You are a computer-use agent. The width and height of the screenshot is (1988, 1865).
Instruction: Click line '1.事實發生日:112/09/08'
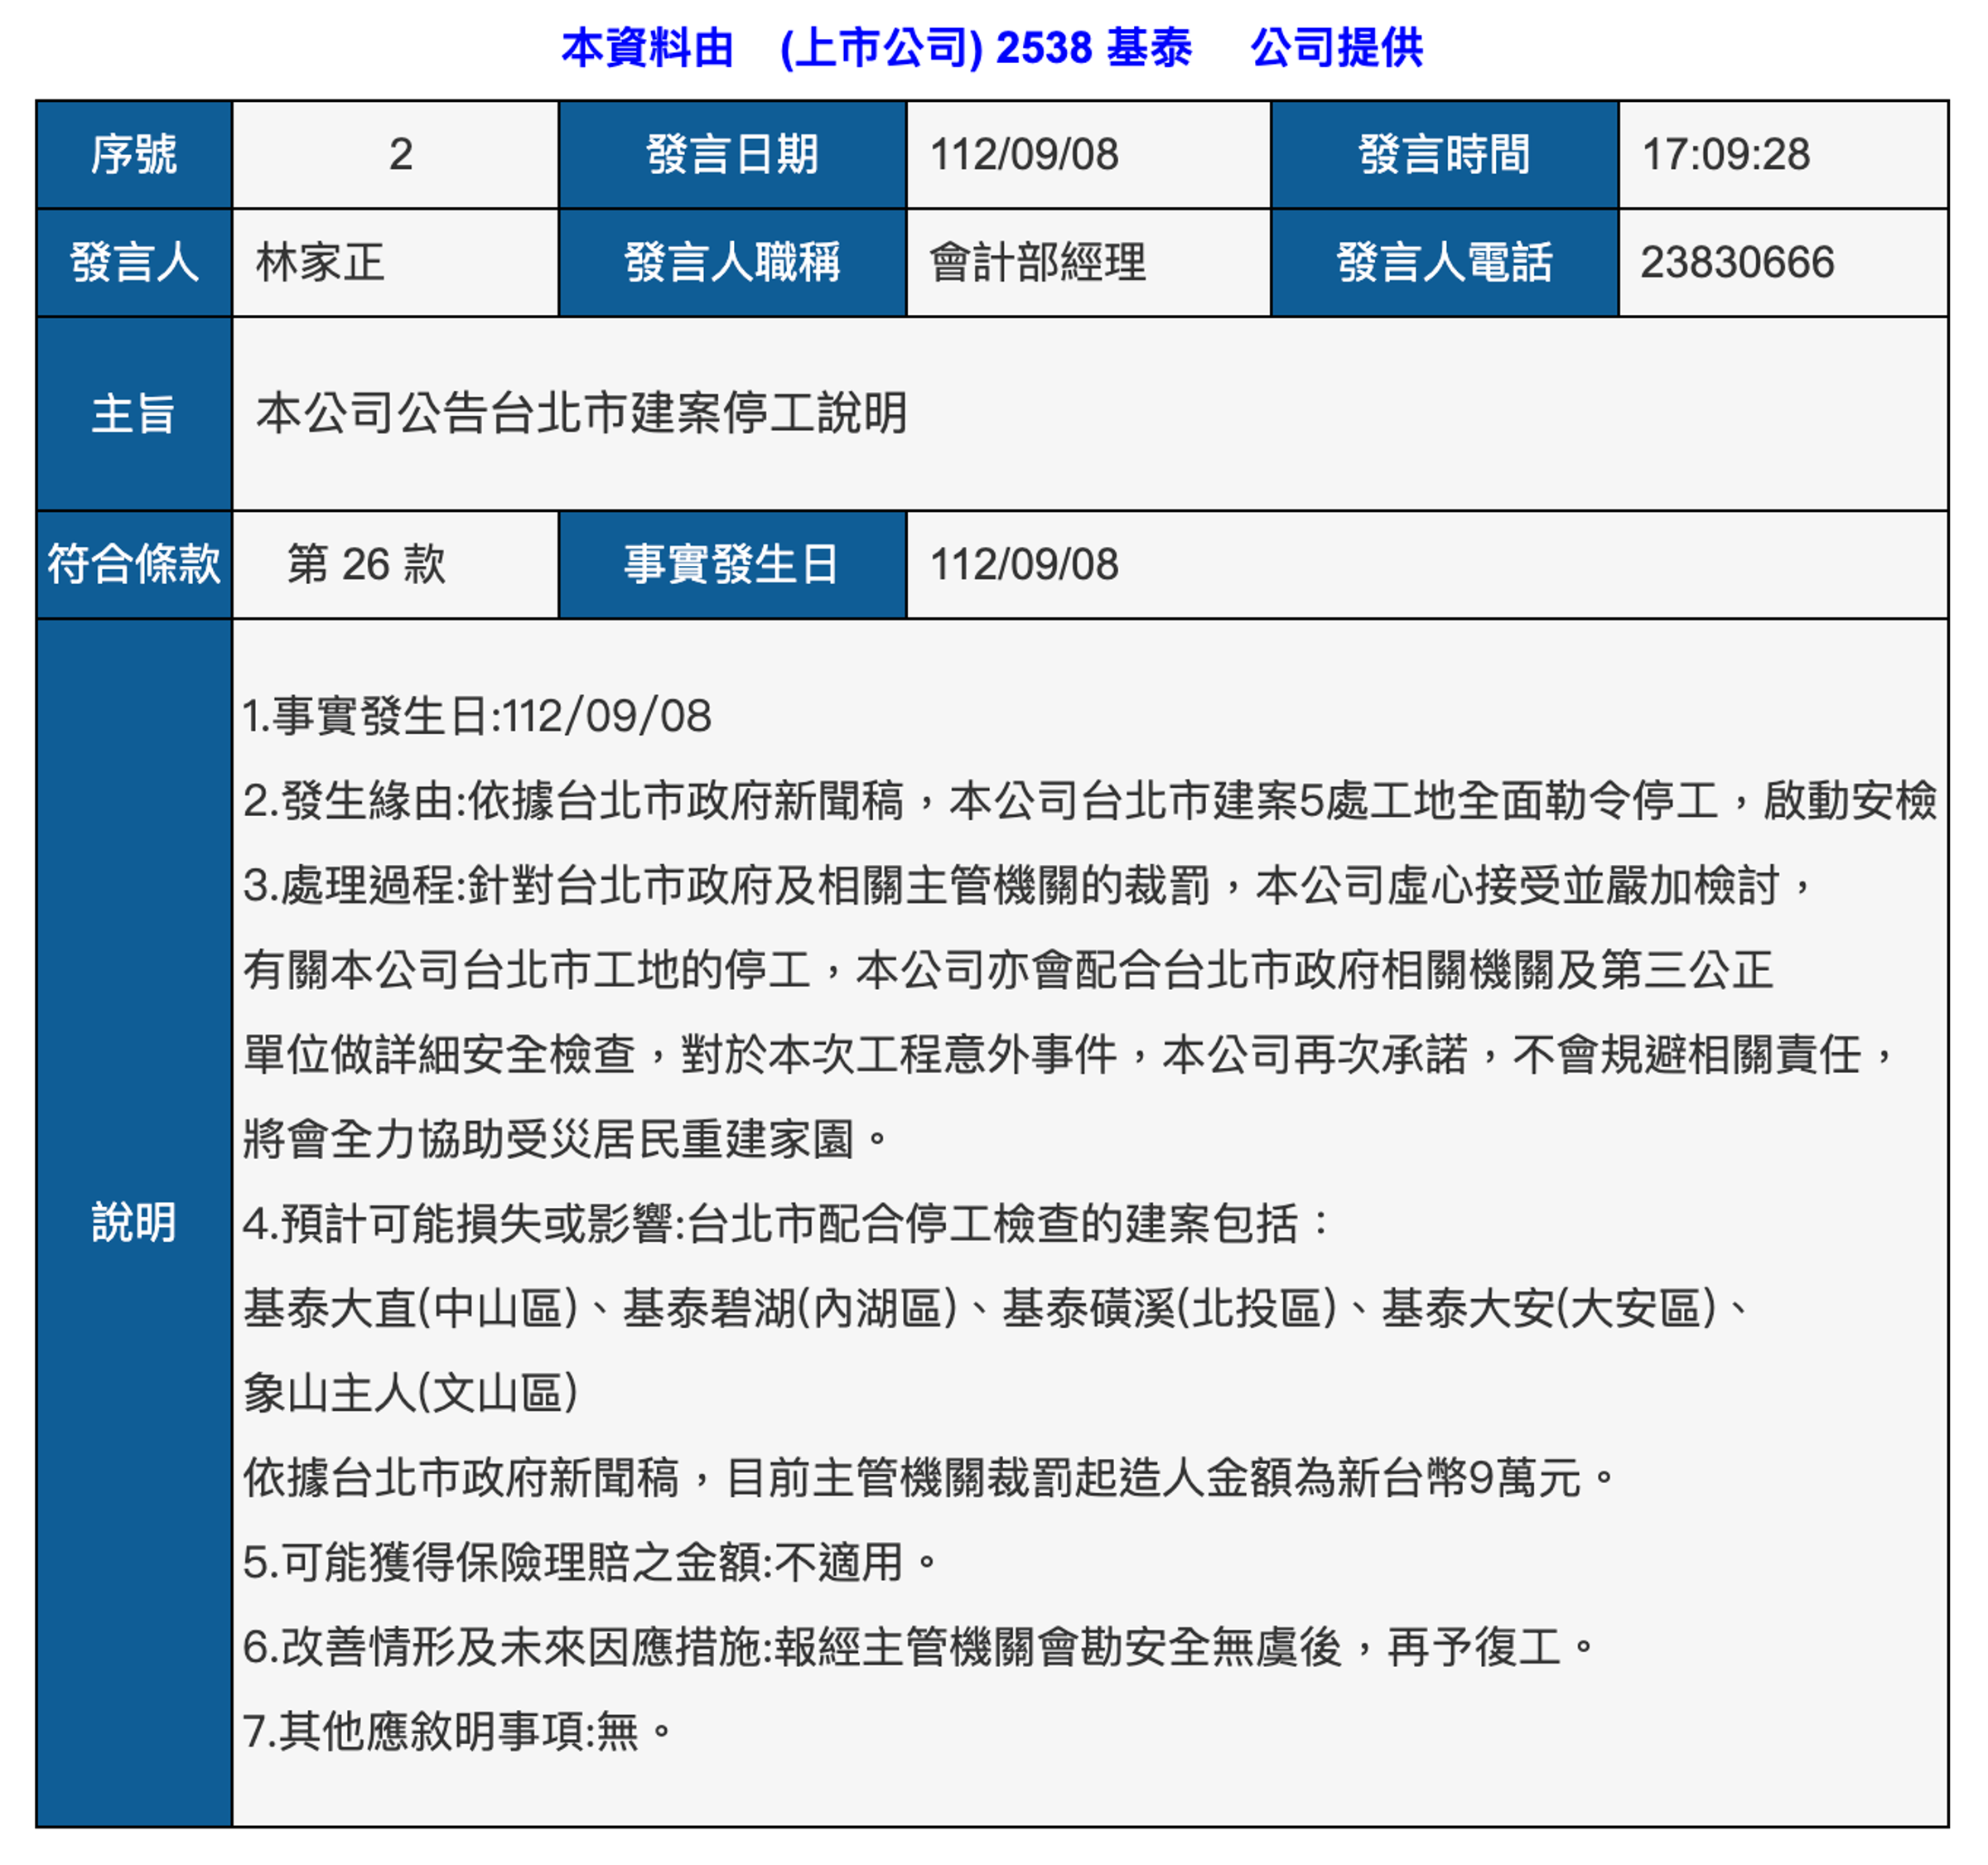(477, 717)
